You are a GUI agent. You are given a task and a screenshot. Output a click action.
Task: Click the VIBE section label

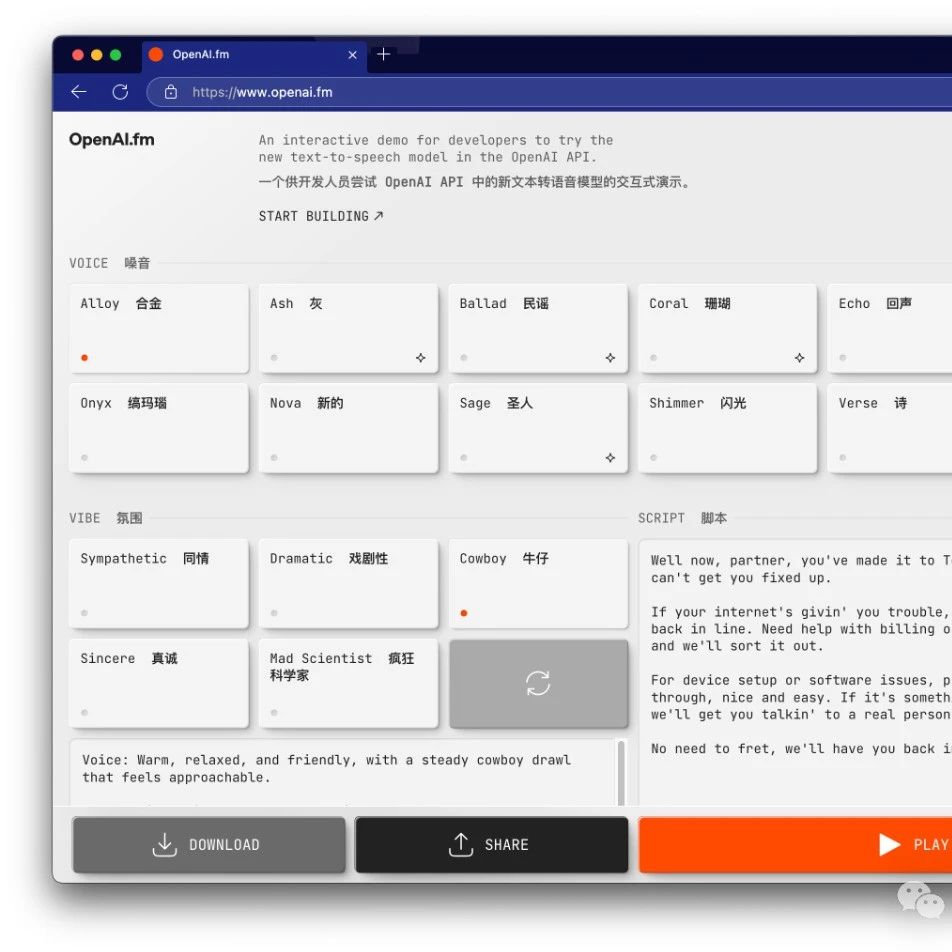pyautogui.click(x=106, y=518)
